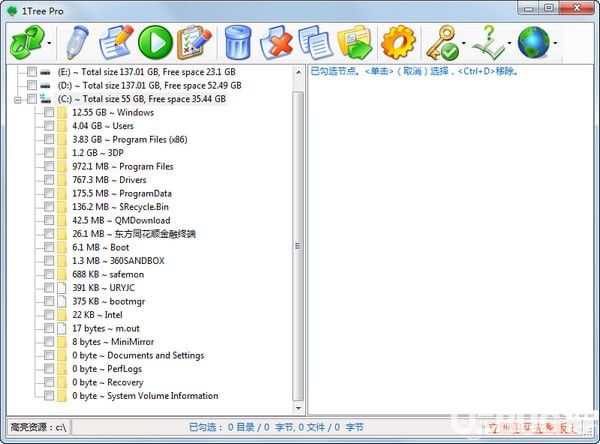Click the status bar selection summary text

tap(276, 427)
